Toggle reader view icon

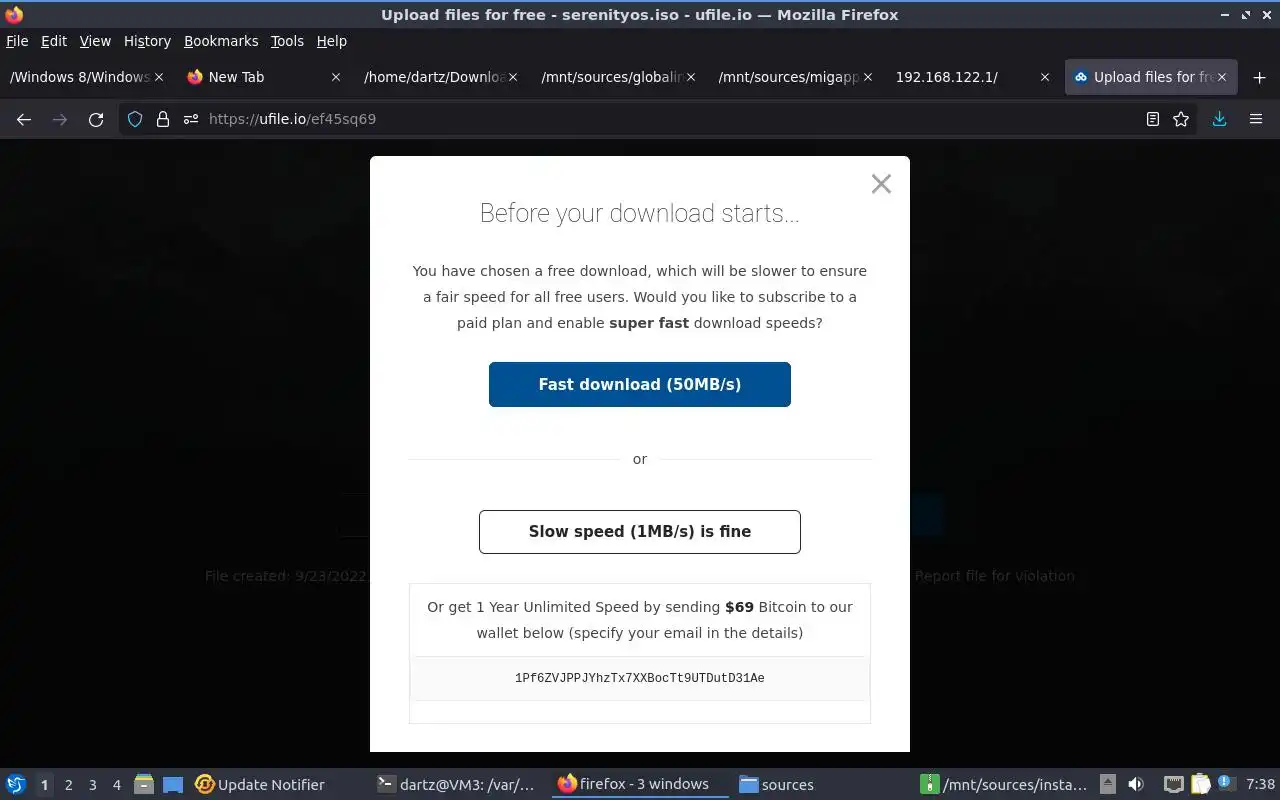[x=1153, y=119]
